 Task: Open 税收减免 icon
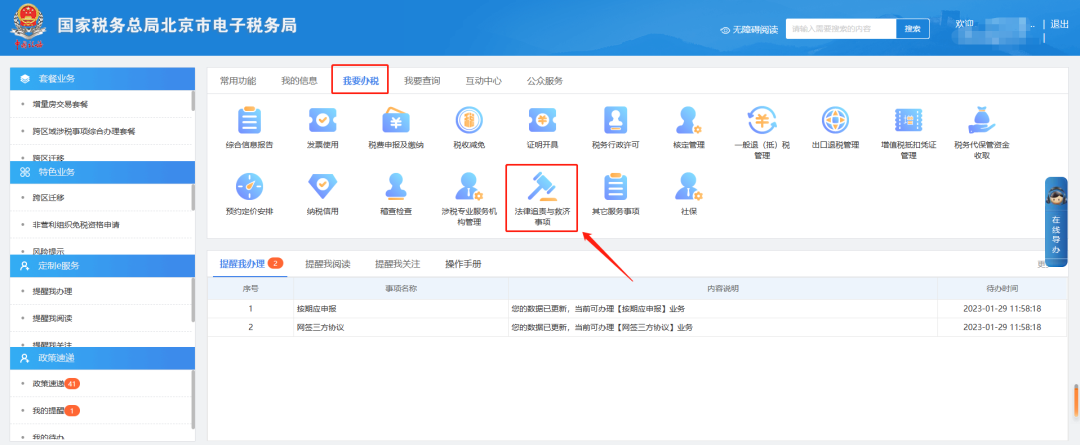pyautogui.click(x=468, y=122)
